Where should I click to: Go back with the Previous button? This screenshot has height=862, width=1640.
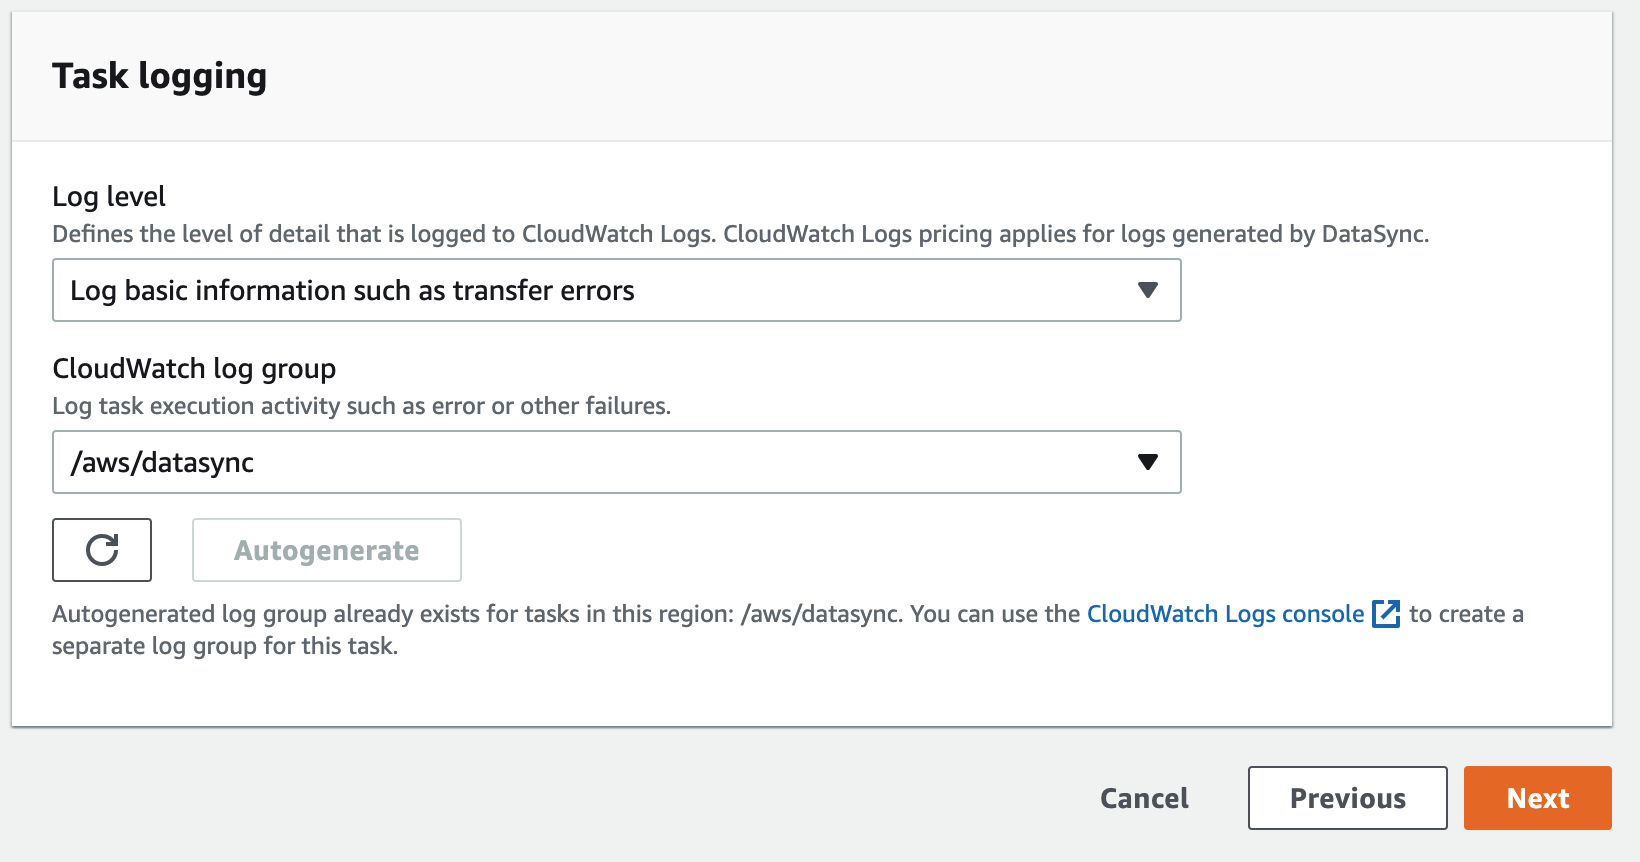1347,798
